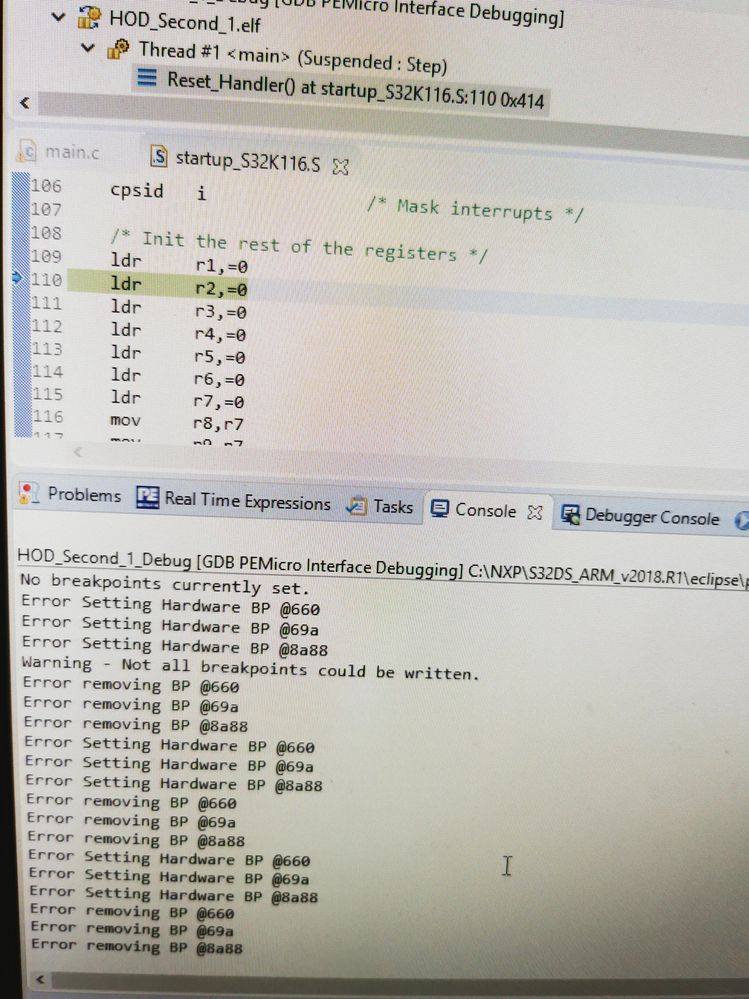Click 'ldr r6,=0' on line 114
Image resolution: width=749 pixels, height=999 pixels.
point(178,377)
